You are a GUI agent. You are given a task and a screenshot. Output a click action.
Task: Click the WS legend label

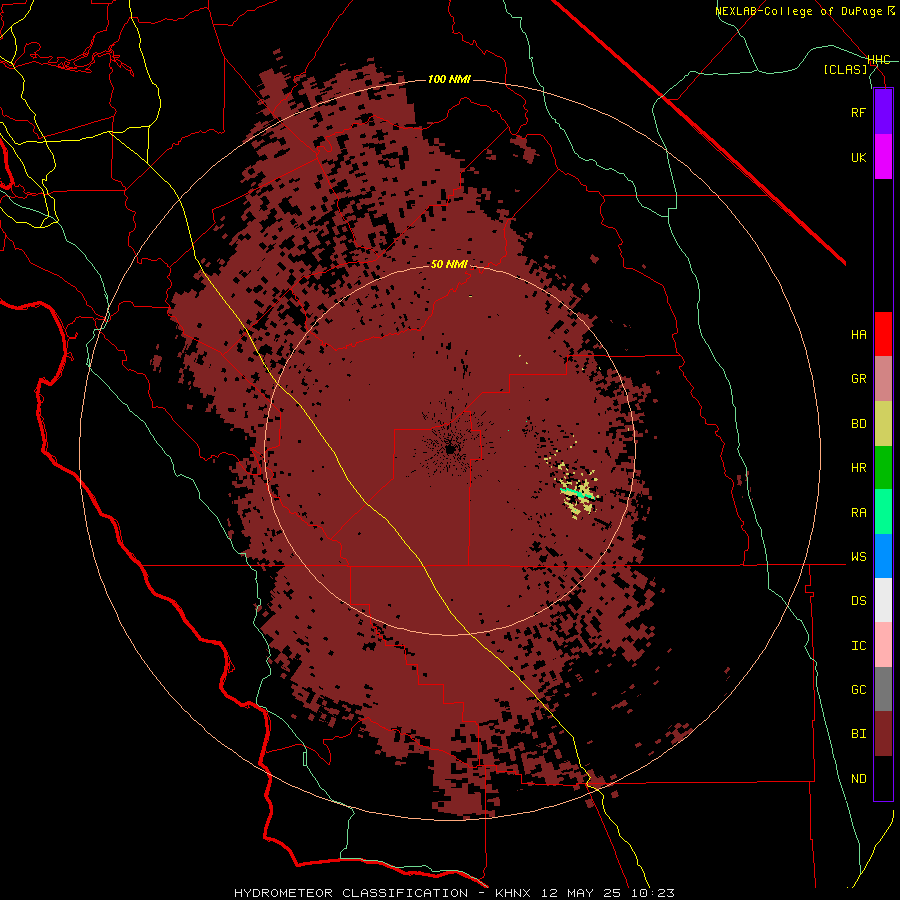pyautogui.click(x=858, y=557)
